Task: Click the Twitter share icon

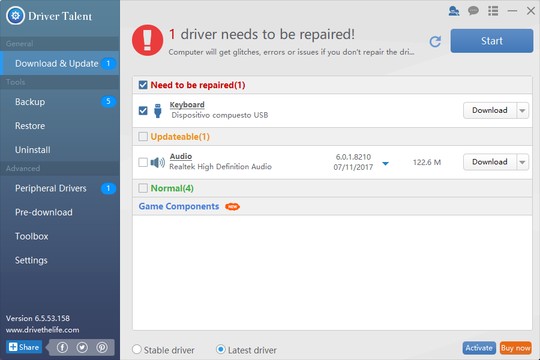Action: point(82,347)
